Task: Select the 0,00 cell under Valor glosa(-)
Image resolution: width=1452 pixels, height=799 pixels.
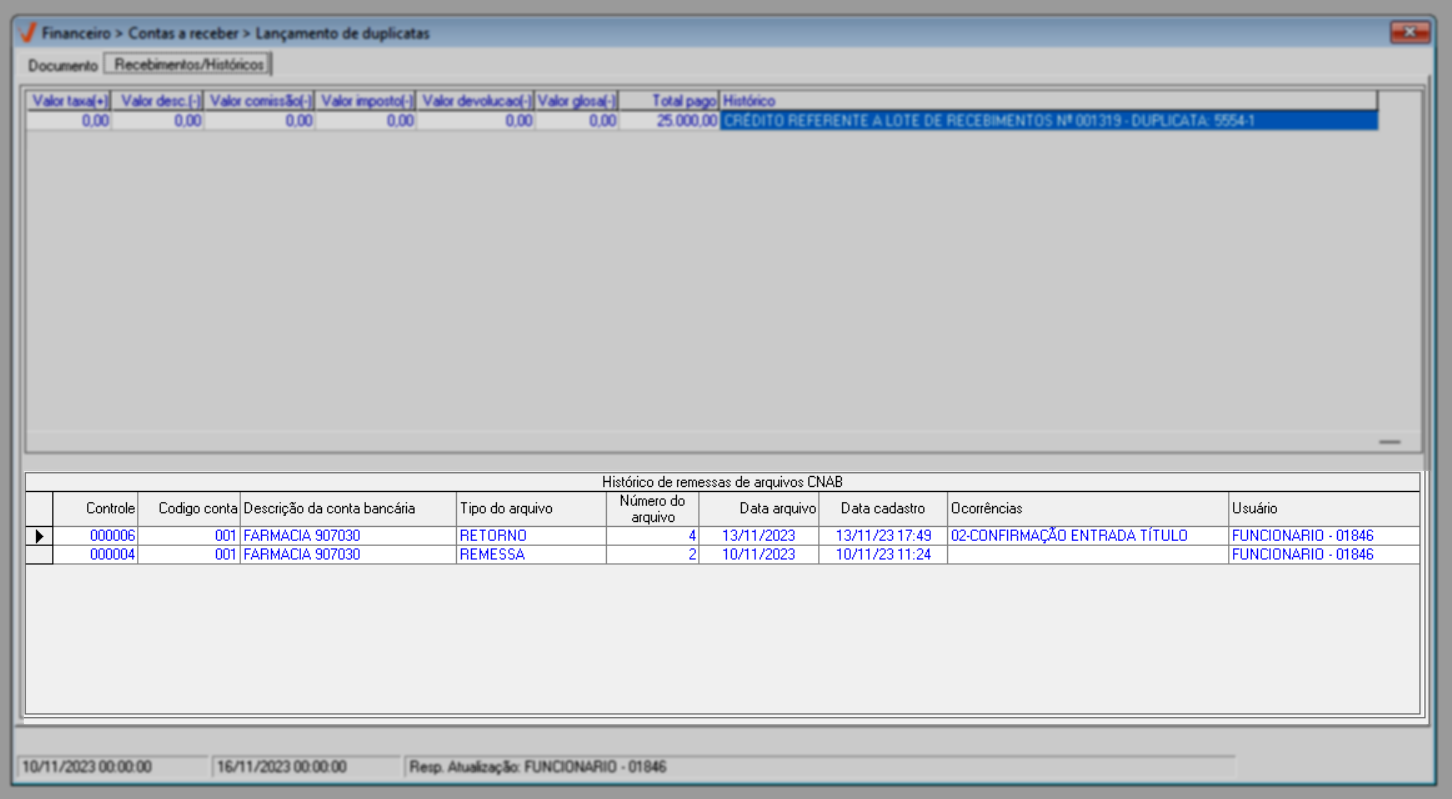Action: 577,121
